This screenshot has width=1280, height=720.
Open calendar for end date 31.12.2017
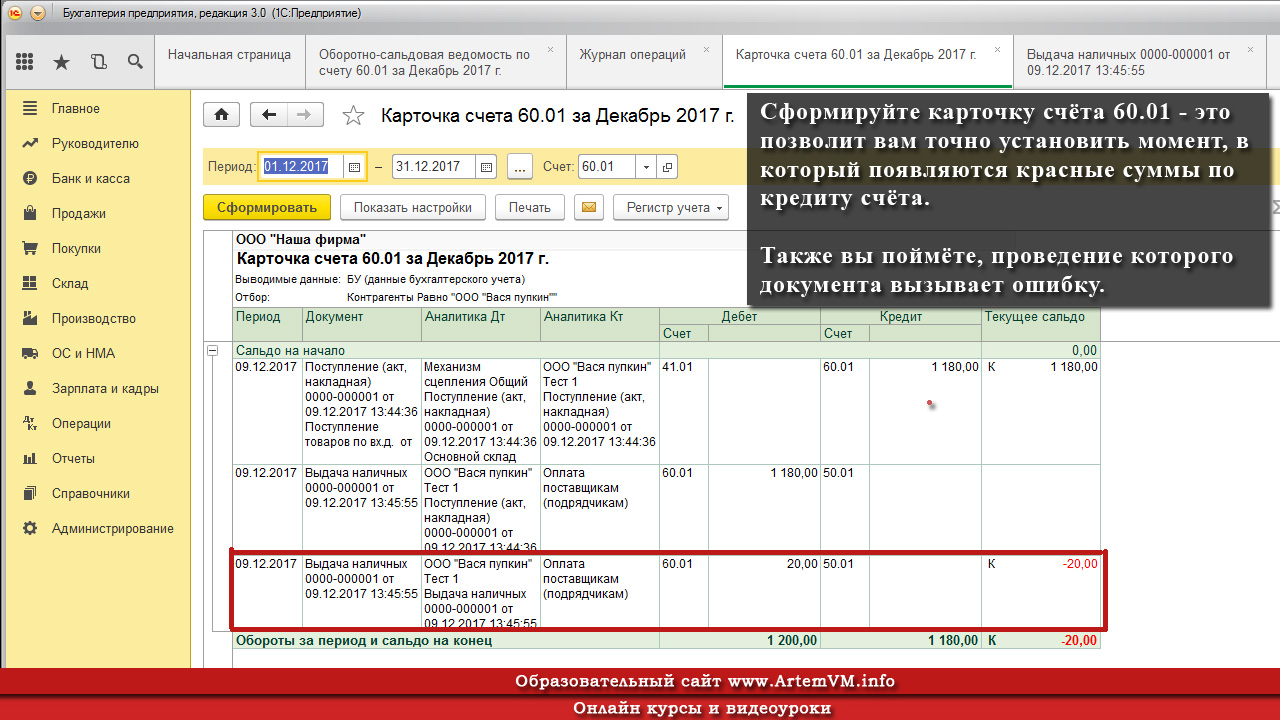tap(486, 167)
